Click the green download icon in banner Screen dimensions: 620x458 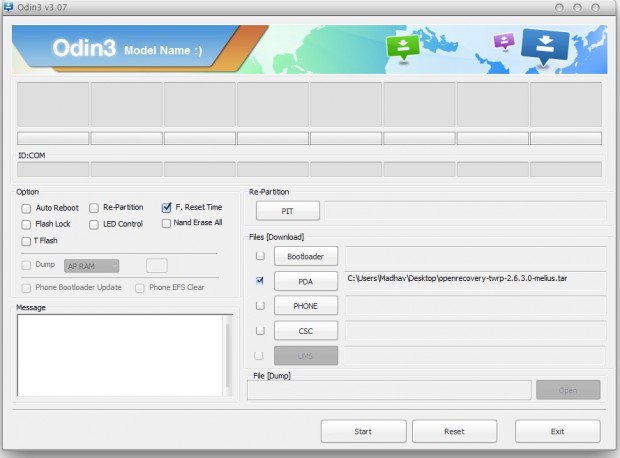point(403,47)
